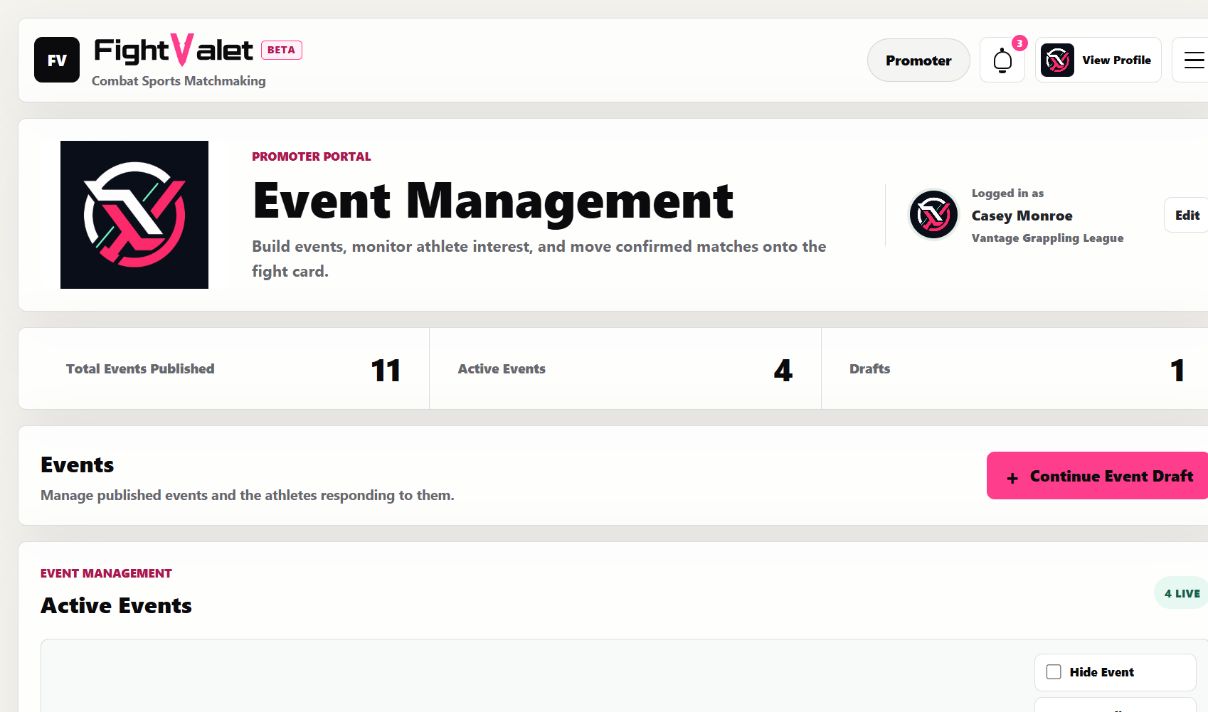Click the notification count badge

point(1019,43)
